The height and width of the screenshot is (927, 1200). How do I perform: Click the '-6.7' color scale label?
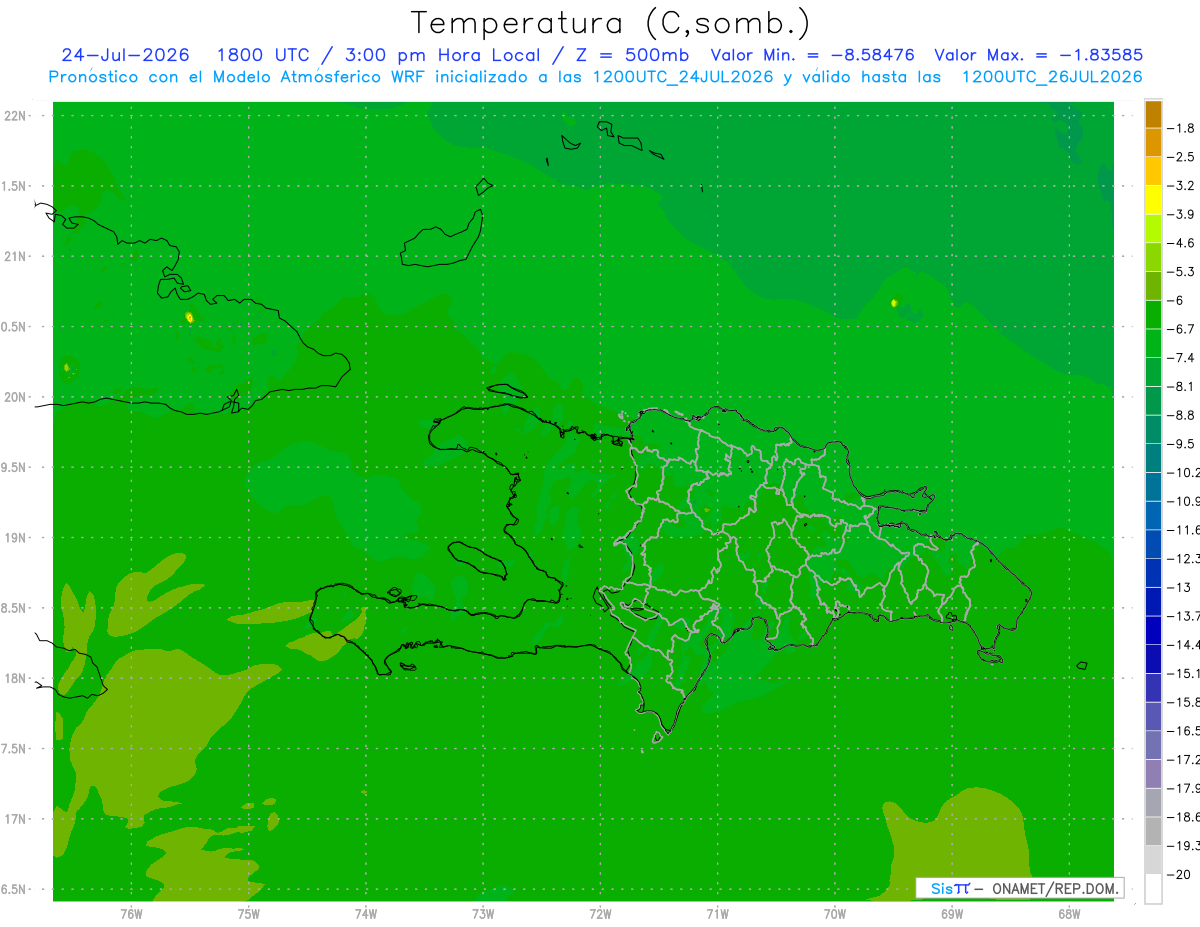coord(1181,329)
